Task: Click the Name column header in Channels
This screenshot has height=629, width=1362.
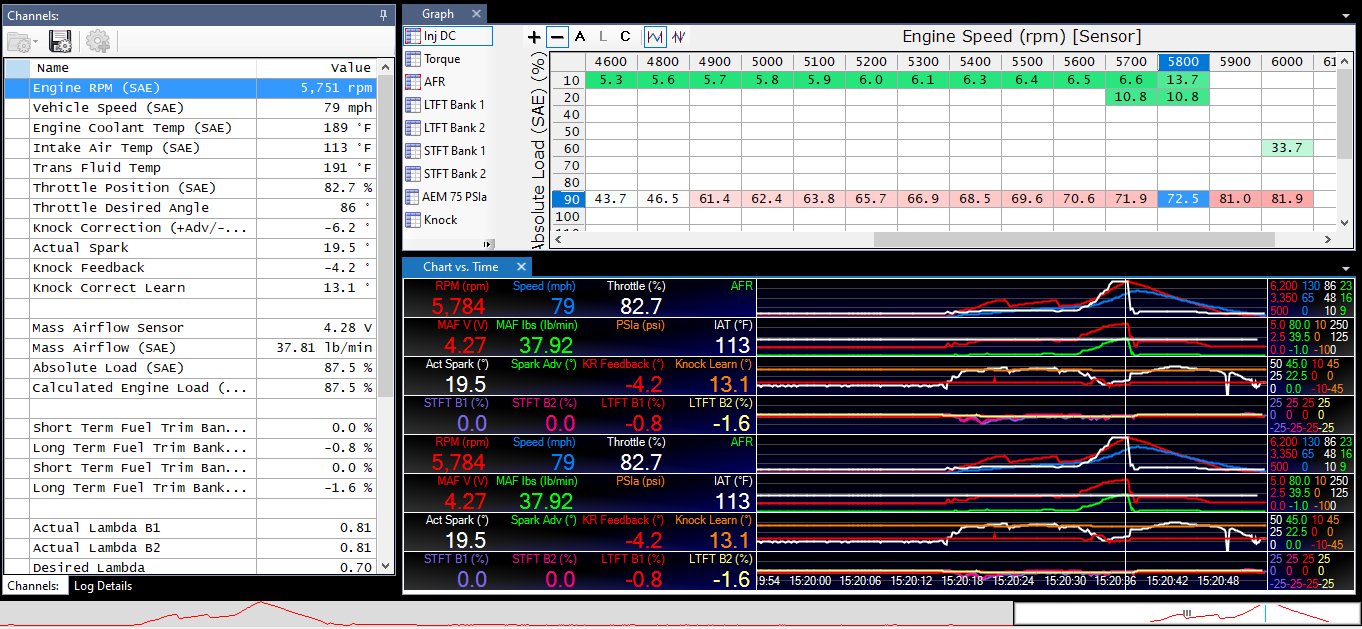Action: point(143,68)
